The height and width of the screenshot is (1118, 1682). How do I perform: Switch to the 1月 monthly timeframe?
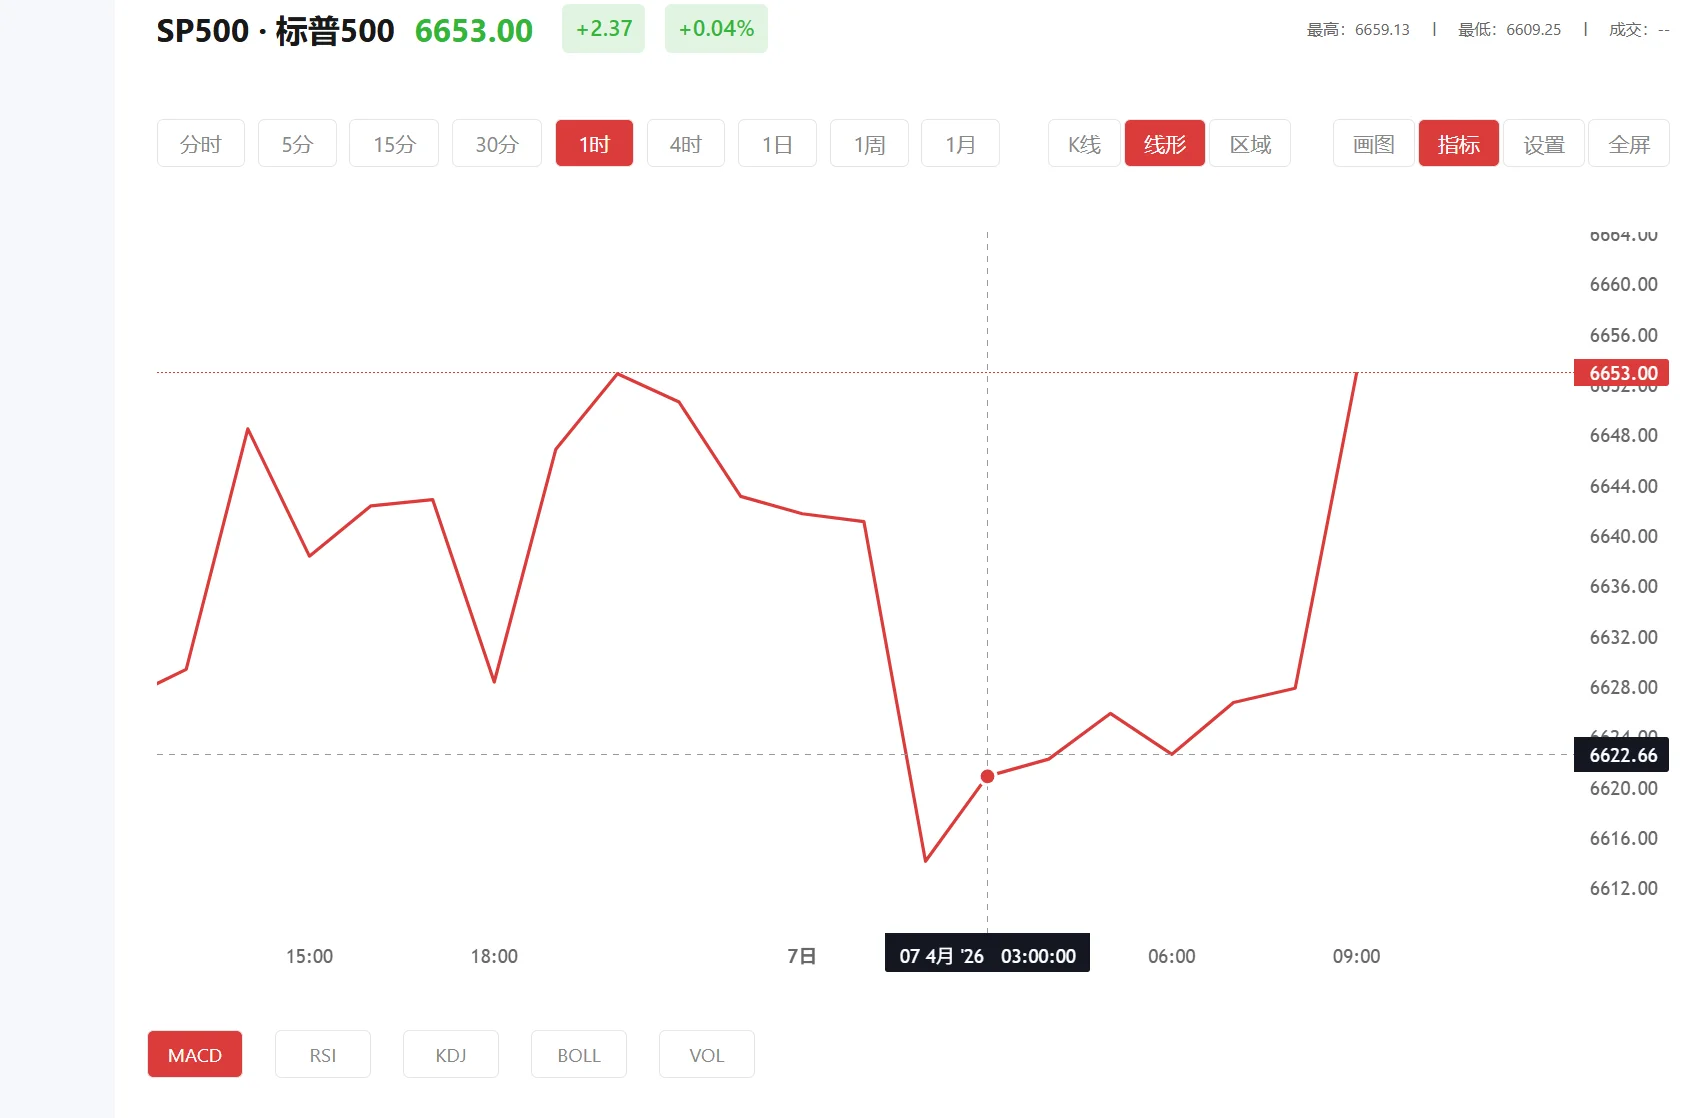coord(959,143)
